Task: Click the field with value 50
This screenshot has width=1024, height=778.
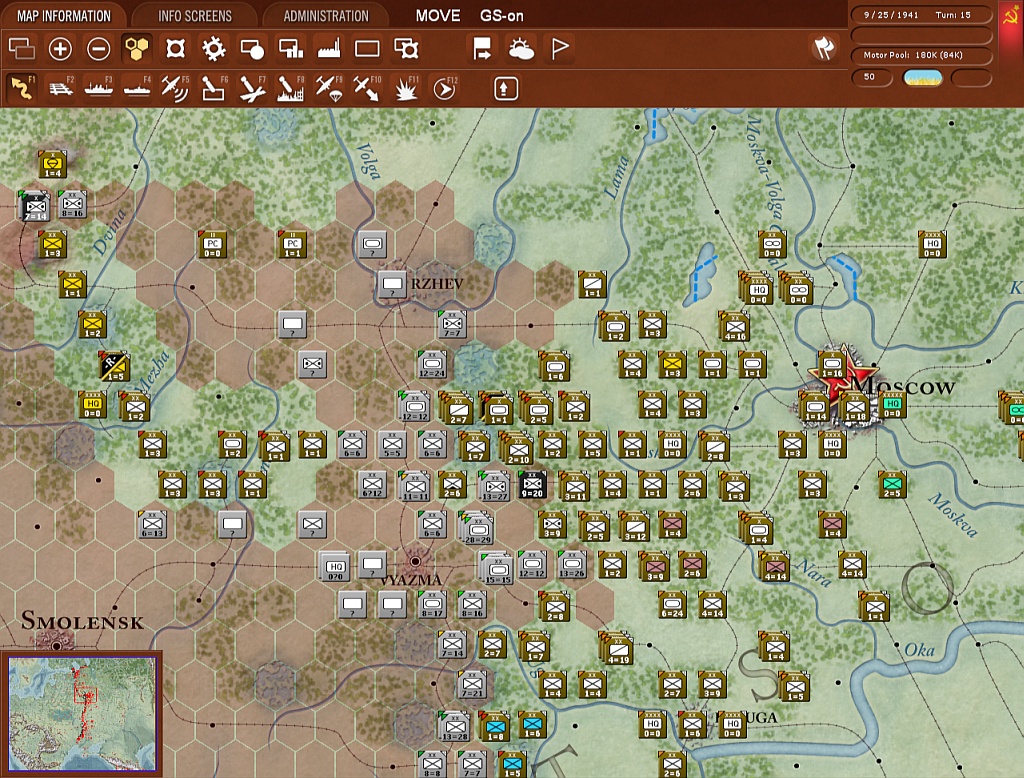Action: 872,78
